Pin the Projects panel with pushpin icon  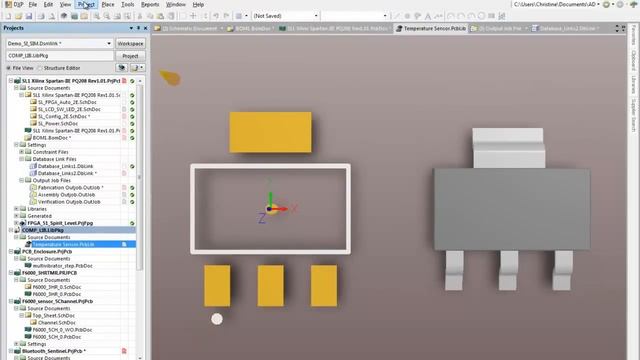click(138, 28)
